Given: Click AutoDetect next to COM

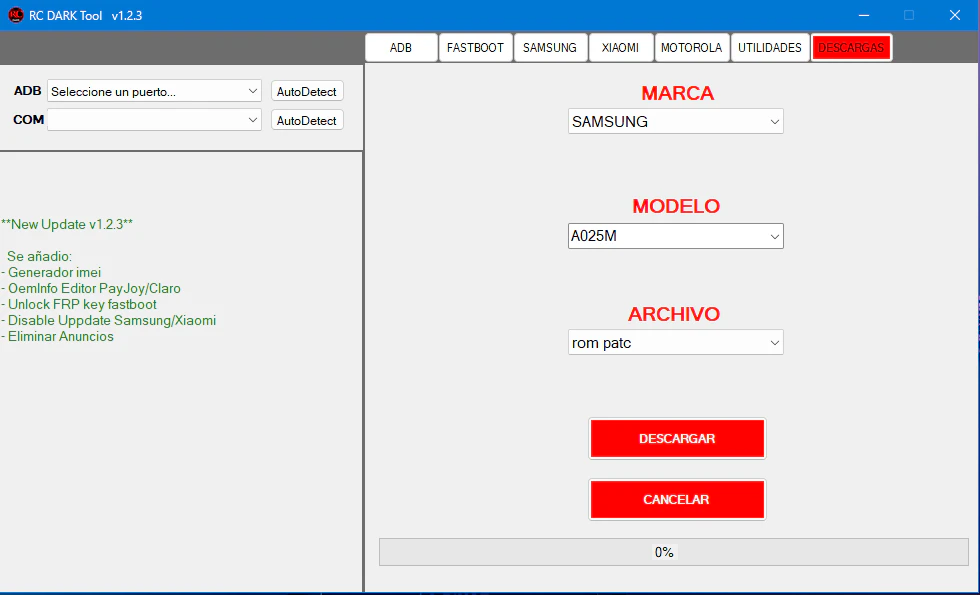Looking at the screenshot, I should [x=307, y=120].
